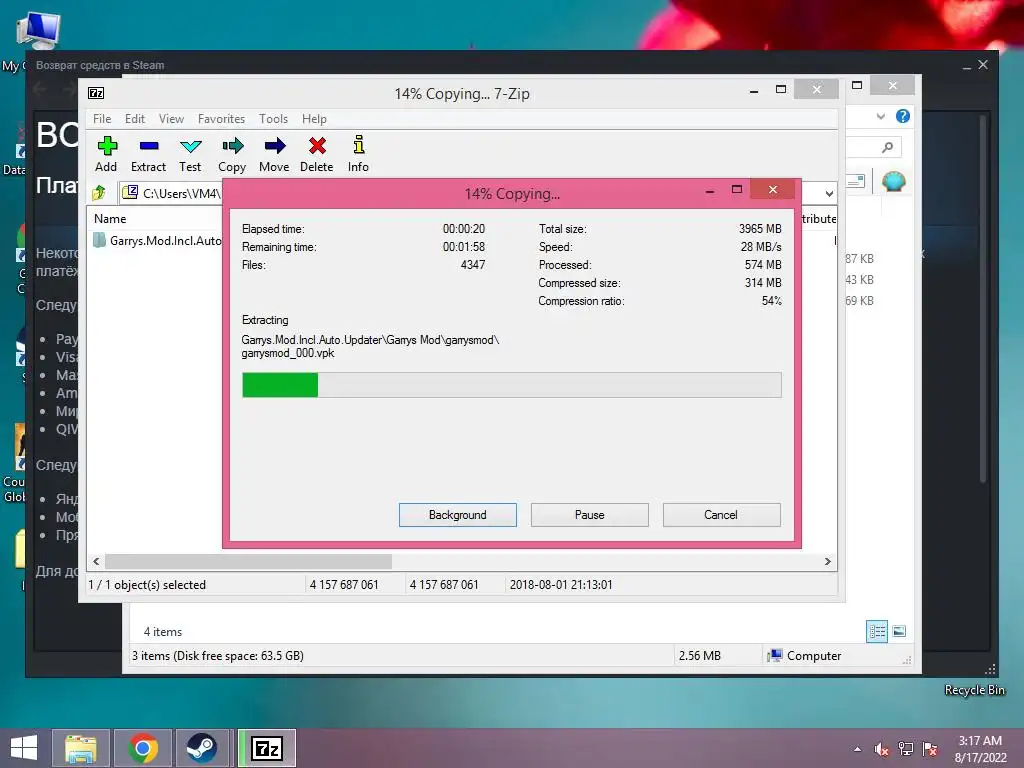Open the View menu
The height and width of the screenshot is (768, 1024).
click(172, 119)
